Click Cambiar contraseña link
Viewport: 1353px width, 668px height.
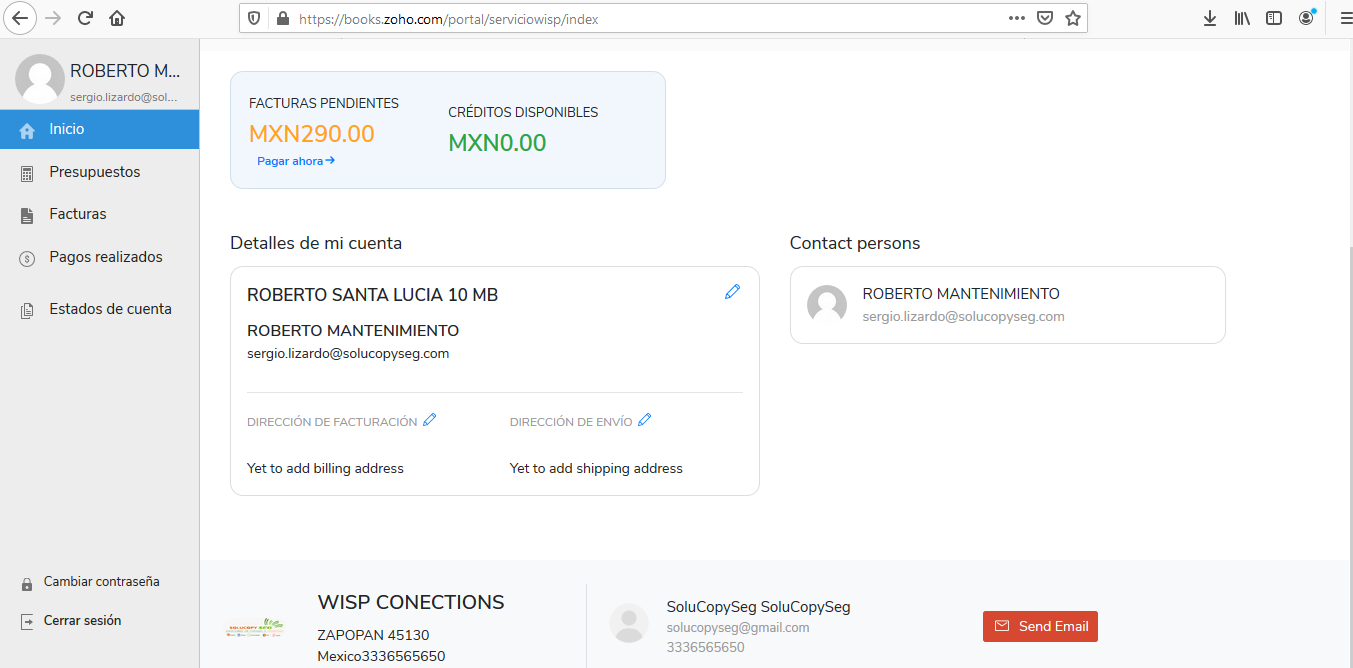click(x=101, y=582)
